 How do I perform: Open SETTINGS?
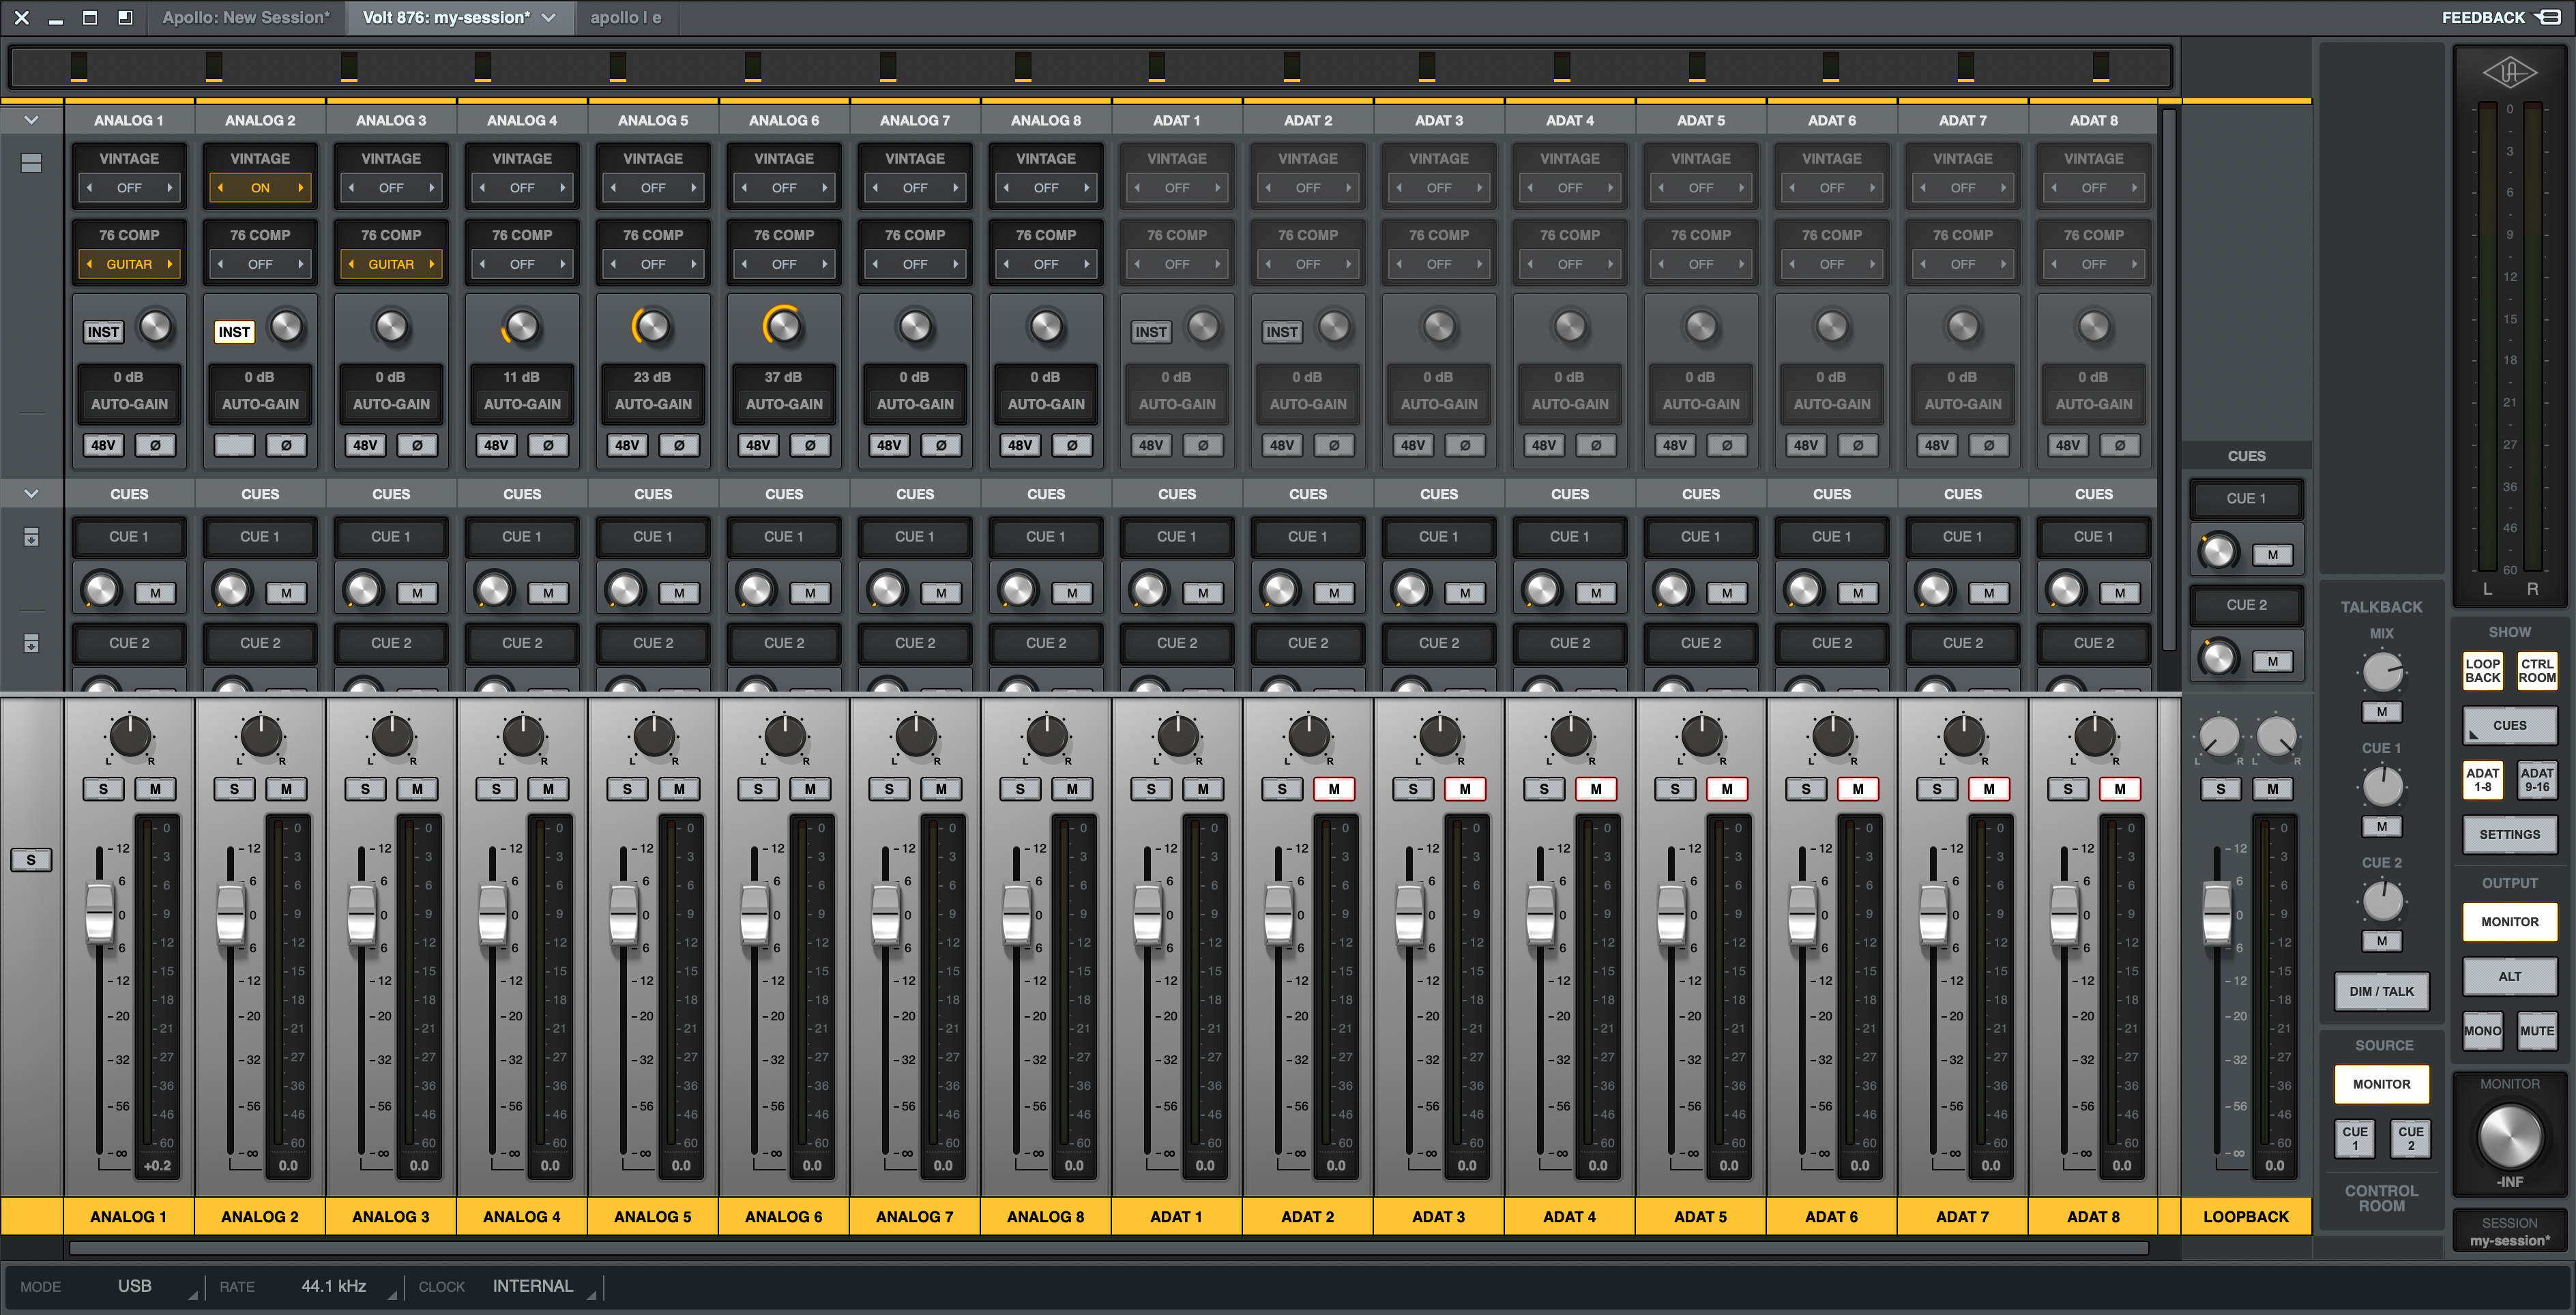click(2509, 834)
